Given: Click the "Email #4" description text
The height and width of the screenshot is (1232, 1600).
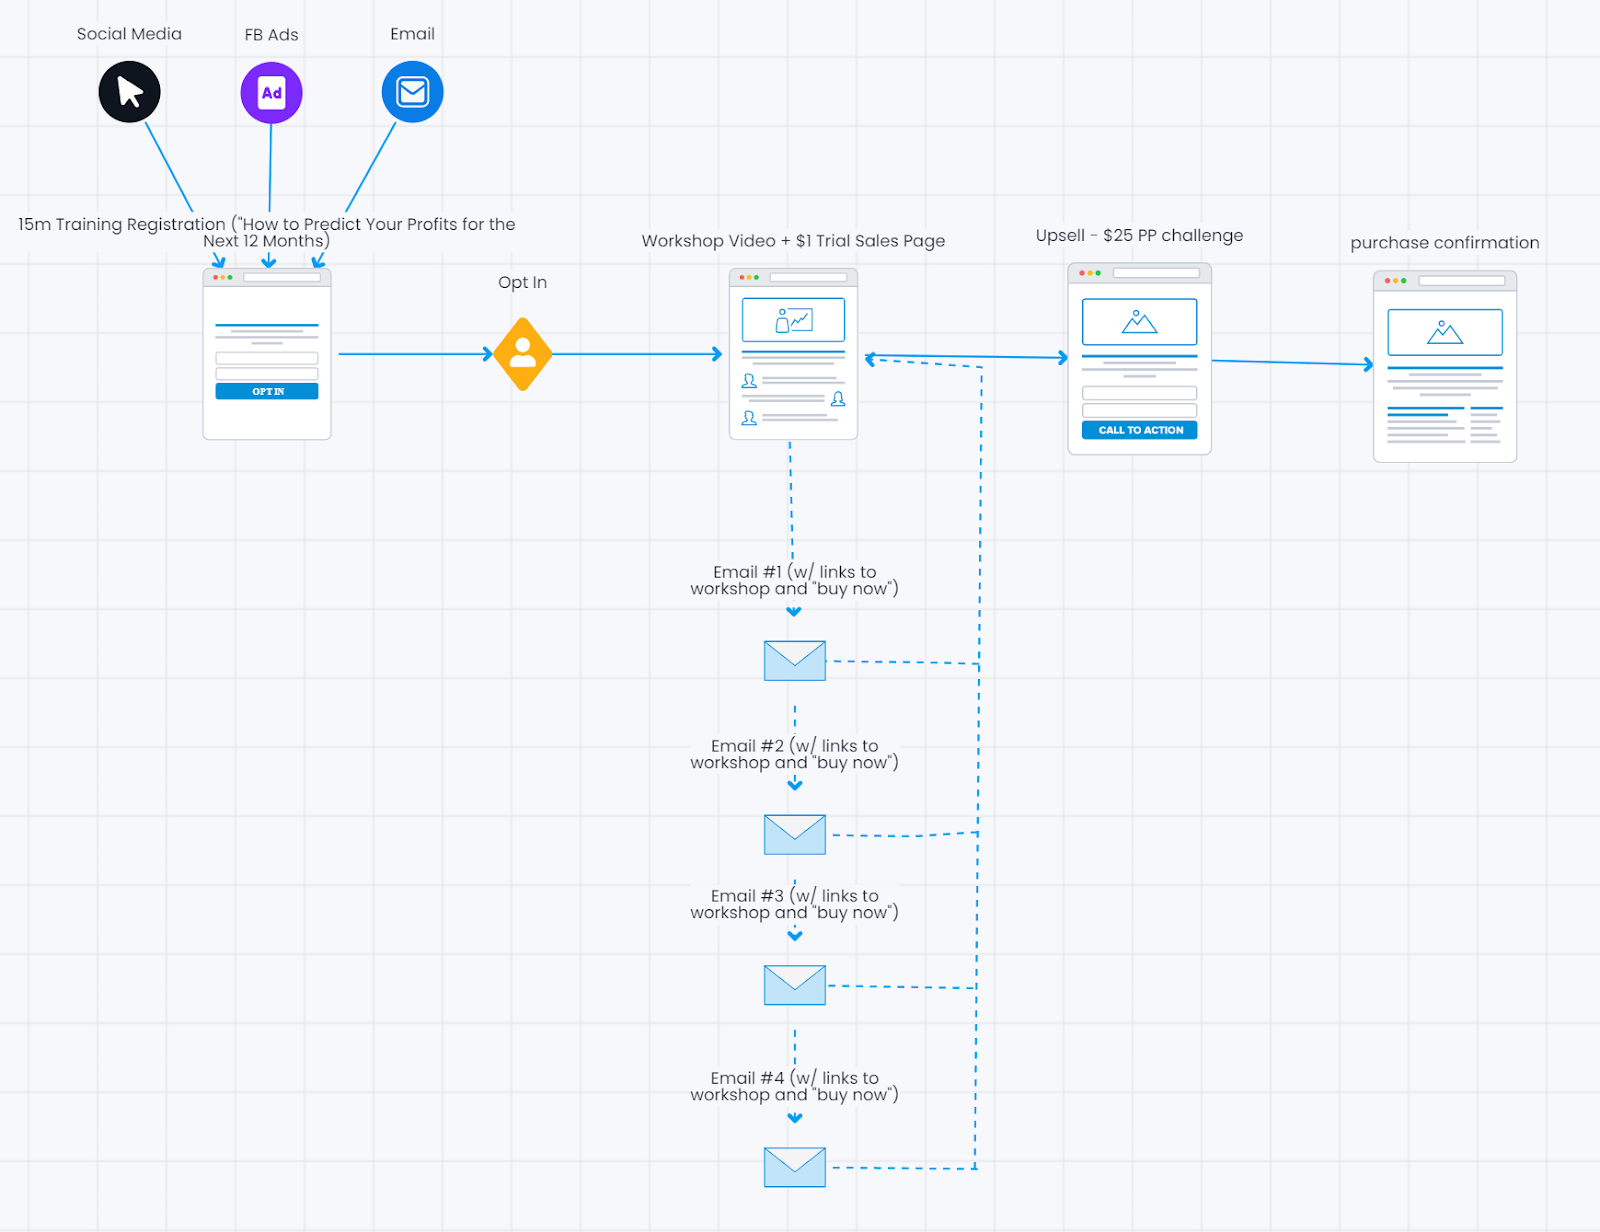Looking at the screenshot, I should point(795,1086).
